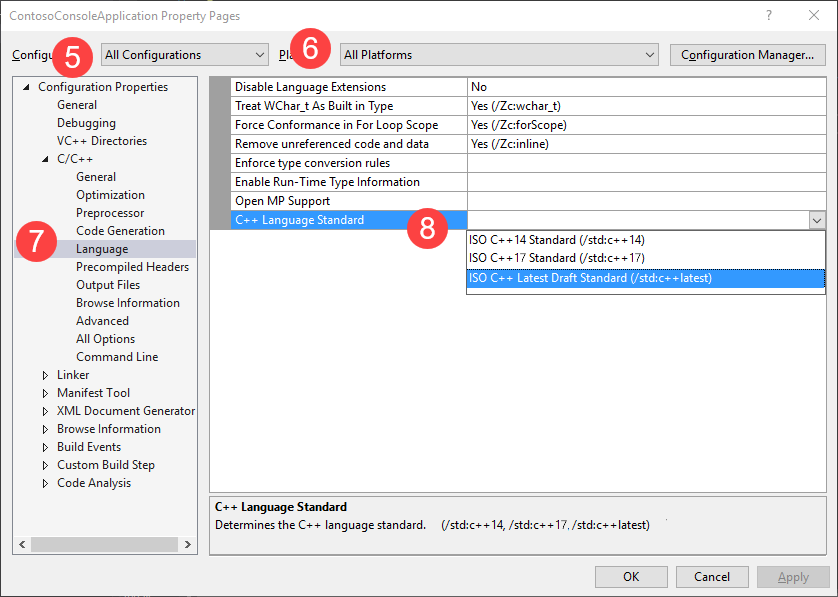Select General under C/C++
The width and height of the screenshot is (838, 597).
point(96,177)
